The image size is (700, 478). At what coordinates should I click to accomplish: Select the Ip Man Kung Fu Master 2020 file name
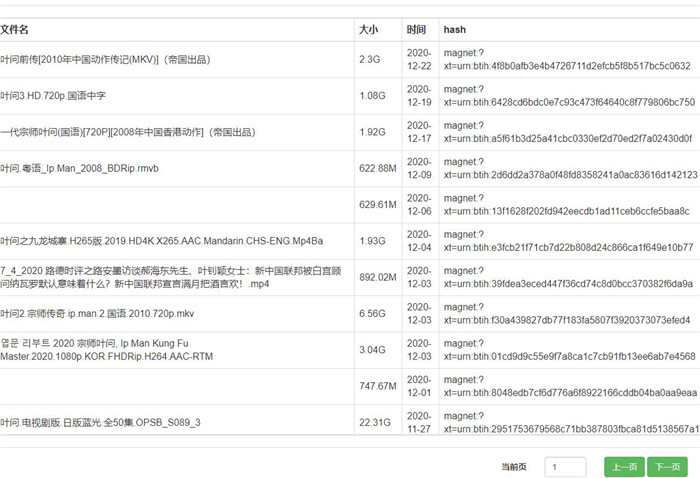coord(107,350)
